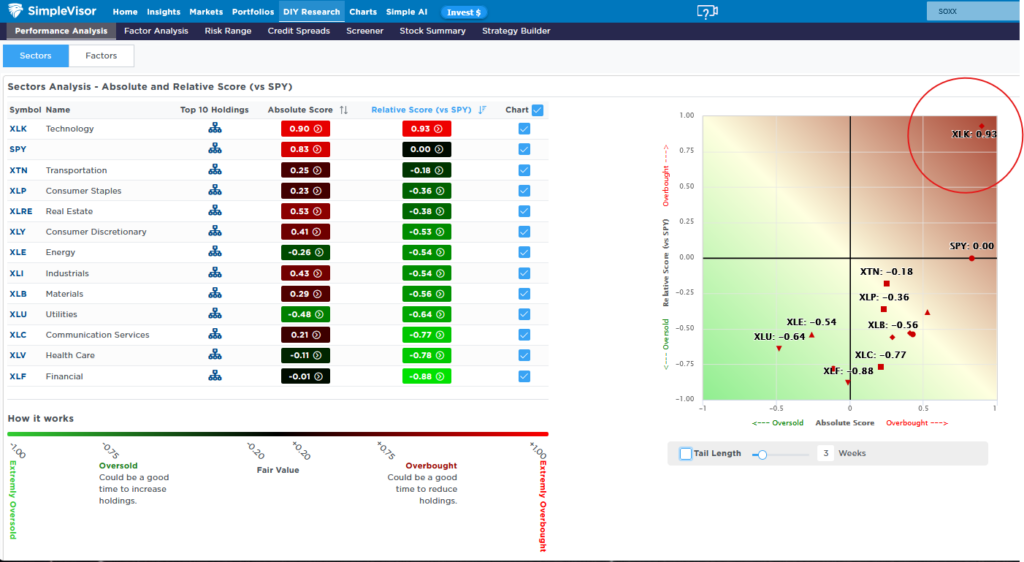
Task: Open Top 10 Holdings icon for XLV
Action: coord(215,355)
